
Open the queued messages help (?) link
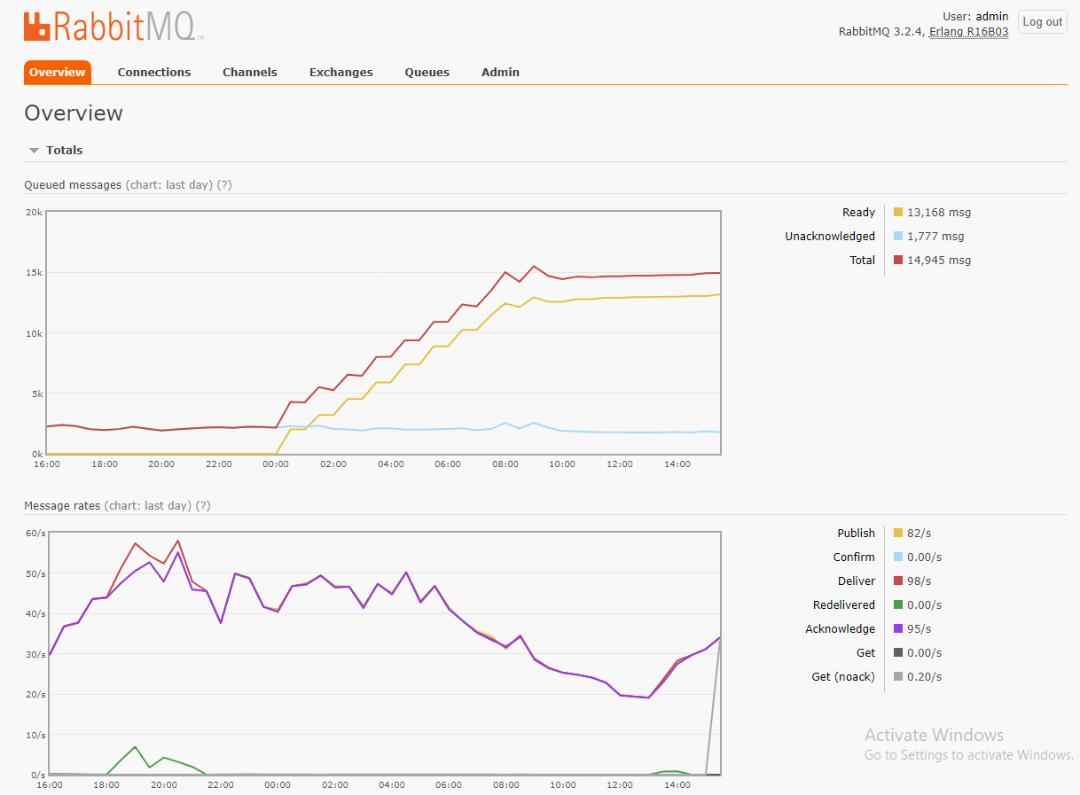pos(224,185)
